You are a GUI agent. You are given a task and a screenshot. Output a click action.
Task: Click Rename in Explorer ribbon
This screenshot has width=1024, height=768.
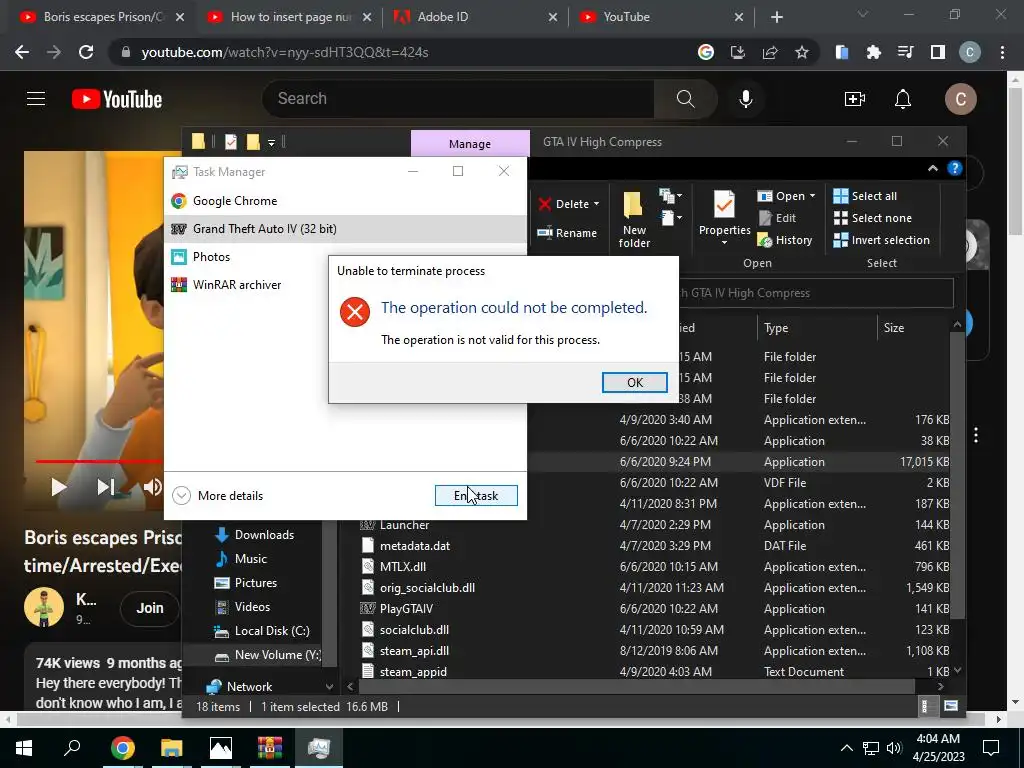[566, 232]
